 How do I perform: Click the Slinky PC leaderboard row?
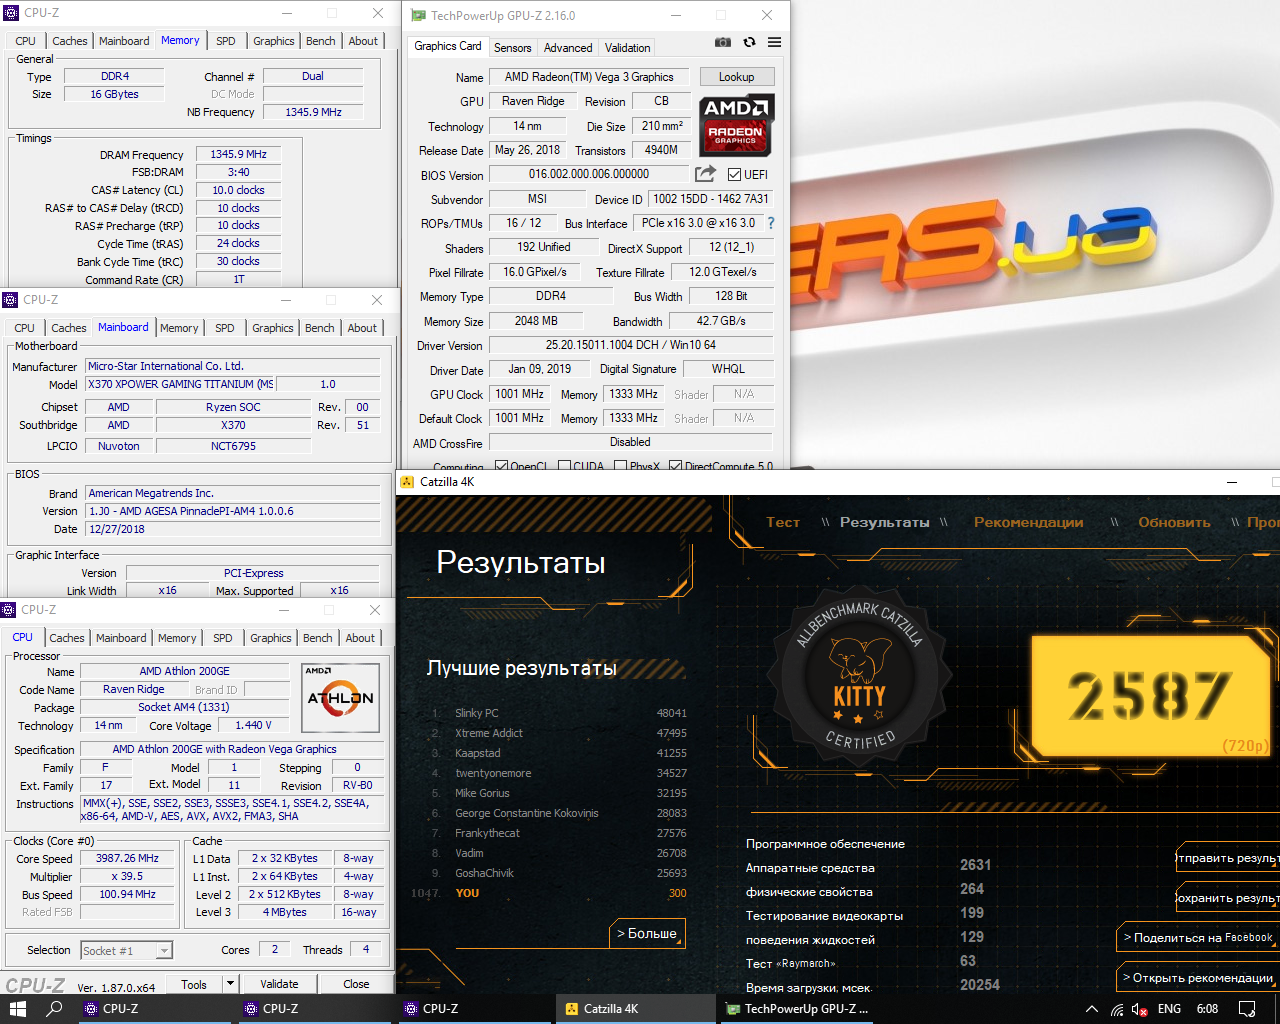coord(560,713)
